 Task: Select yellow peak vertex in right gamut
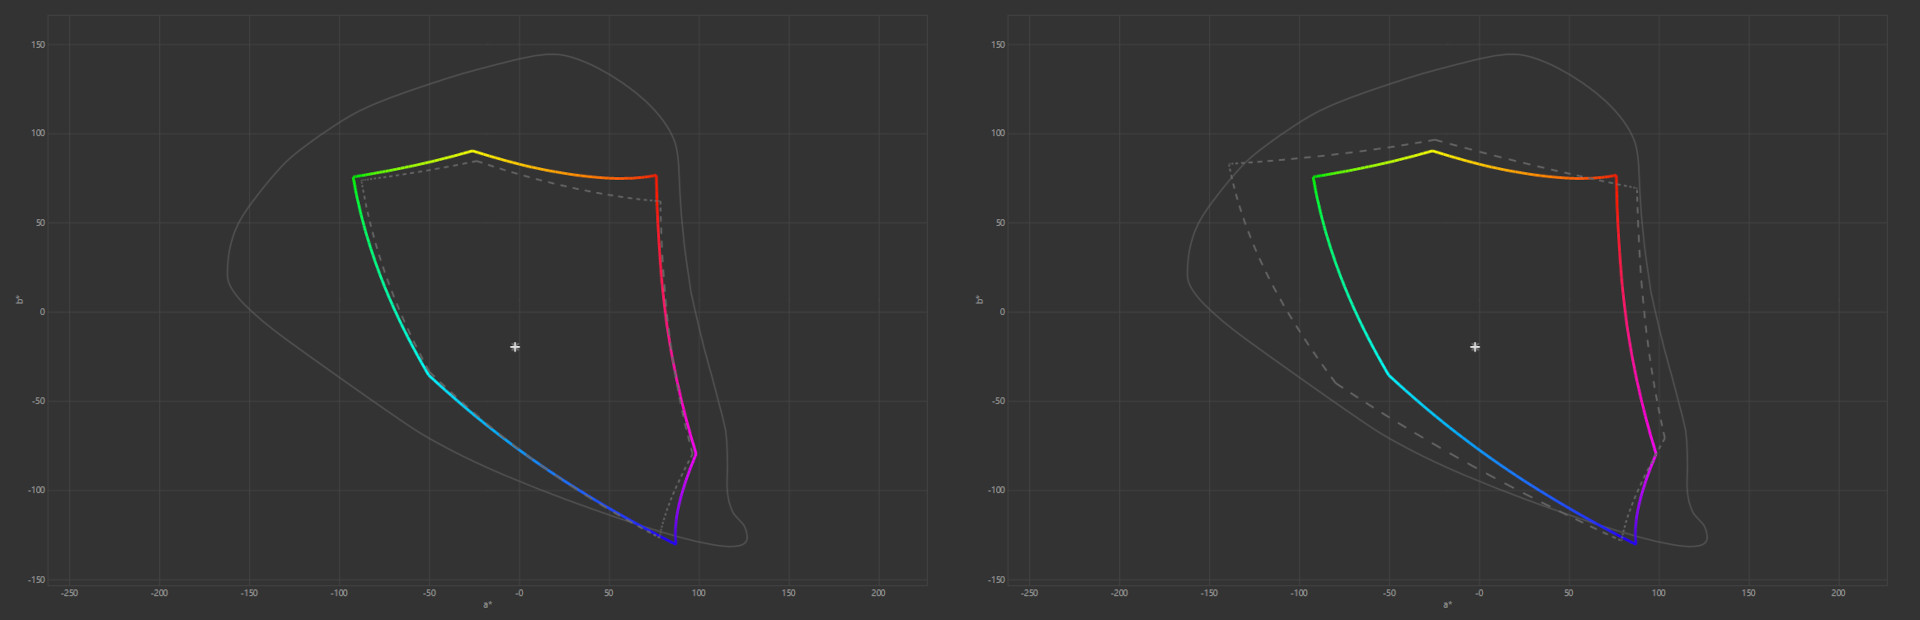pyautogui.click(x=1432, y=151)
